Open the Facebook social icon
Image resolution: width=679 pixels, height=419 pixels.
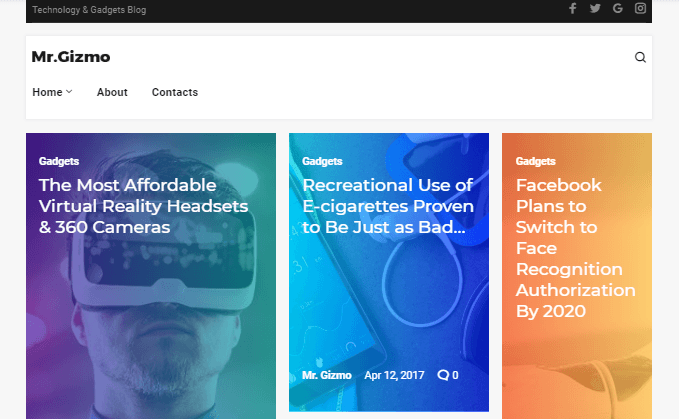click(x=572, y=9)
